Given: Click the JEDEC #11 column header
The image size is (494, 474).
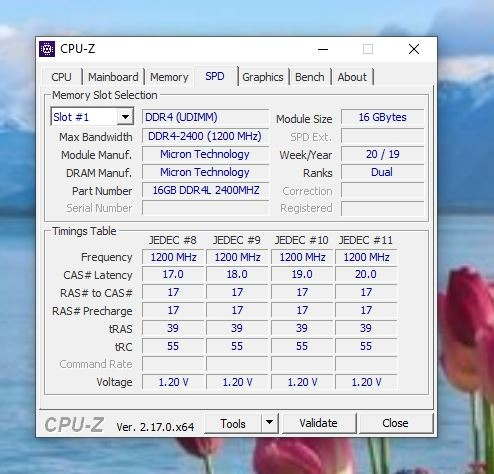Looking at the screenshot, I should coord(366,240).
